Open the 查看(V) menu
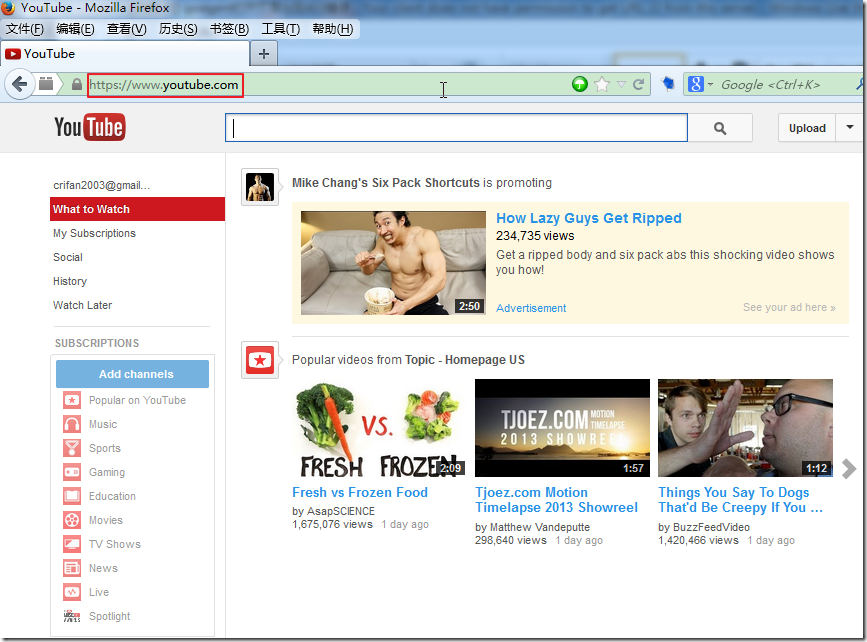The image size is (867, 642). (x=127, y=29)
